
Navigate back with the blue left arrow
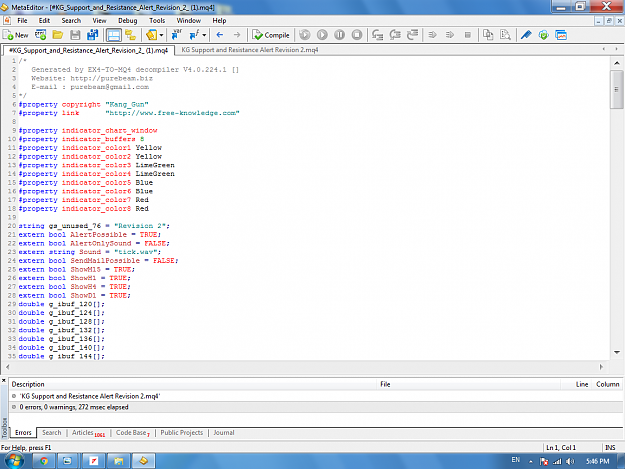pyautogui.click(x=220, y=35)
